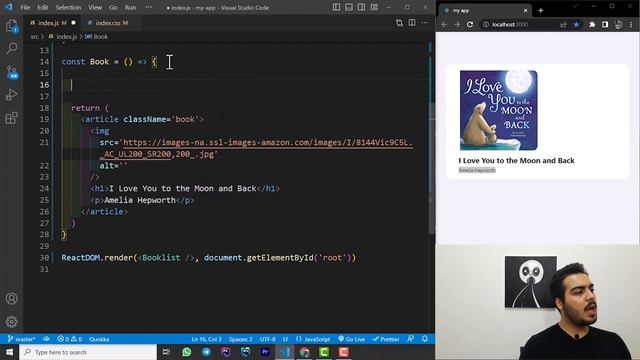Open the Extensions view
The width and height of the screenshot is (640, 360).
[12, 118]
